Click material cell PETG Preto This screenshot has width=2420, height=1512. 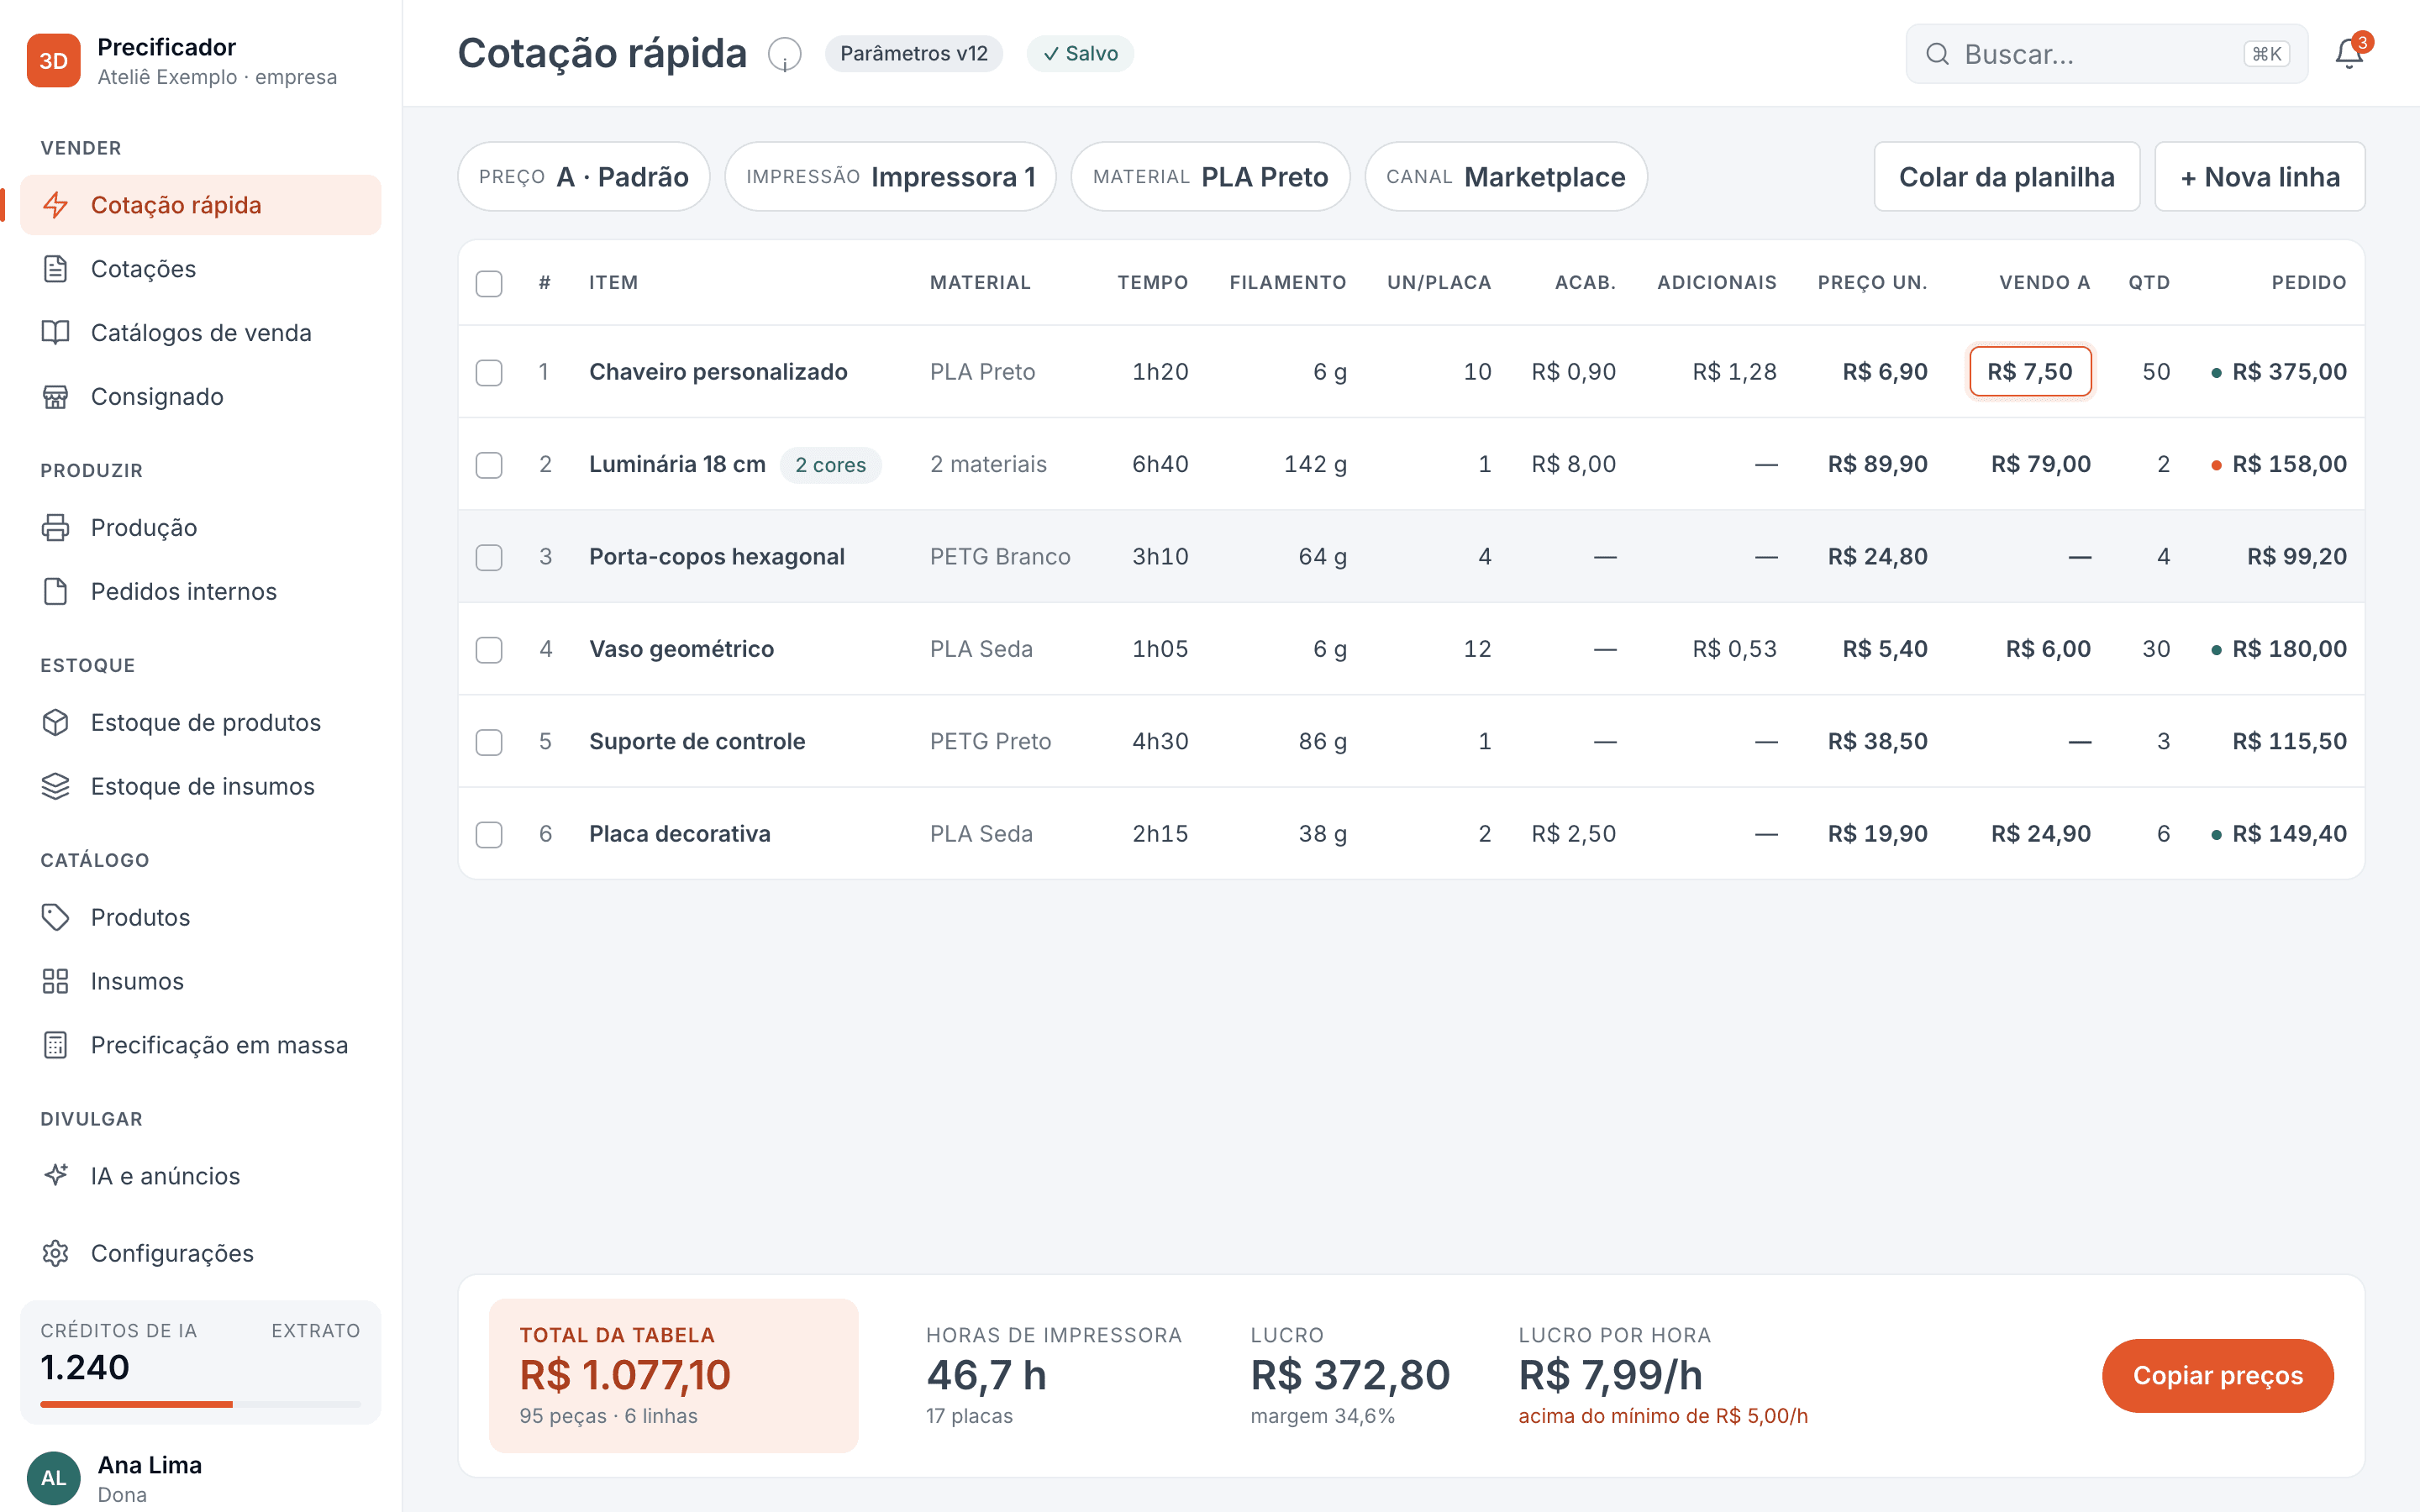pos(990,742)
